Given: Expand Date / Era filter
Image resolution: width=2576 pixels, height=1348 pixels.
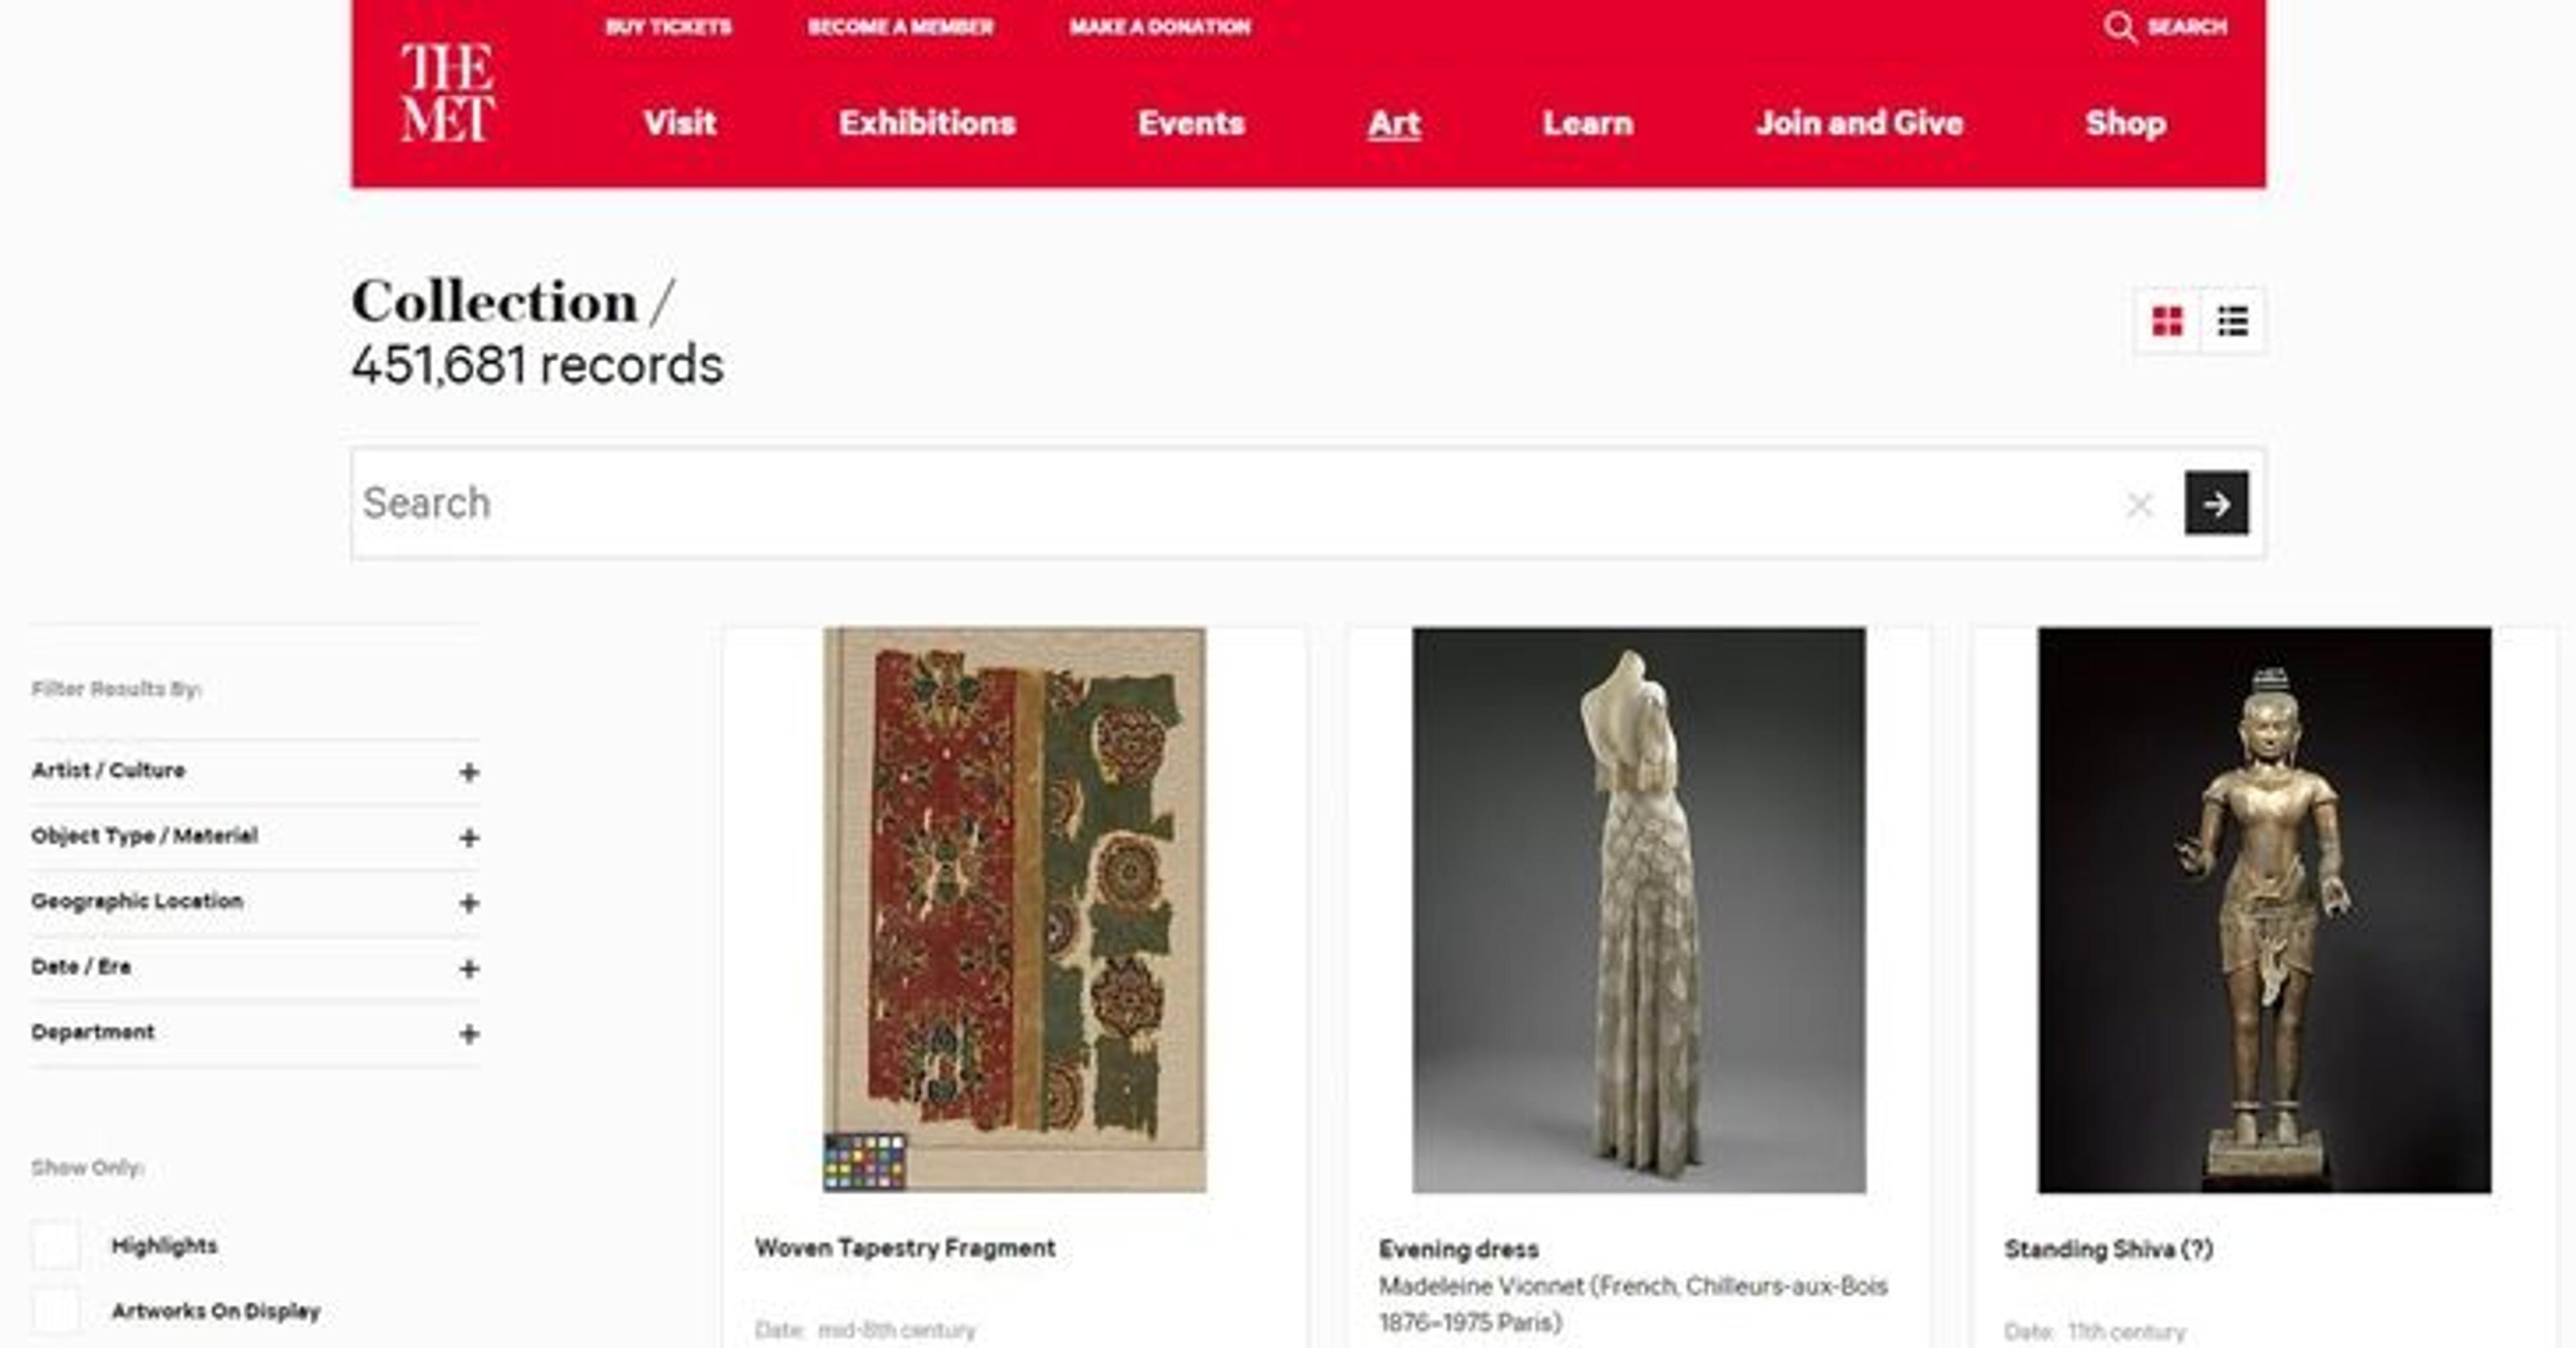Looking at the screenshot, I should (x=468, y=968).
